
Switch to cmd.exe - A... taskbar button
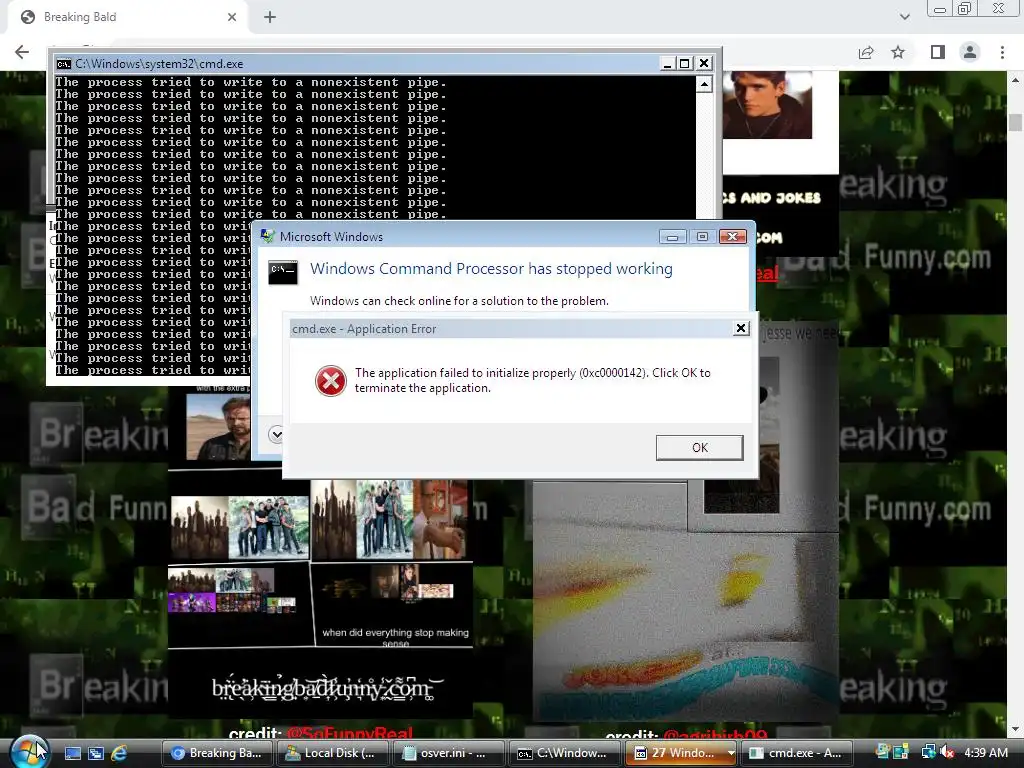(x=795, y=753)
